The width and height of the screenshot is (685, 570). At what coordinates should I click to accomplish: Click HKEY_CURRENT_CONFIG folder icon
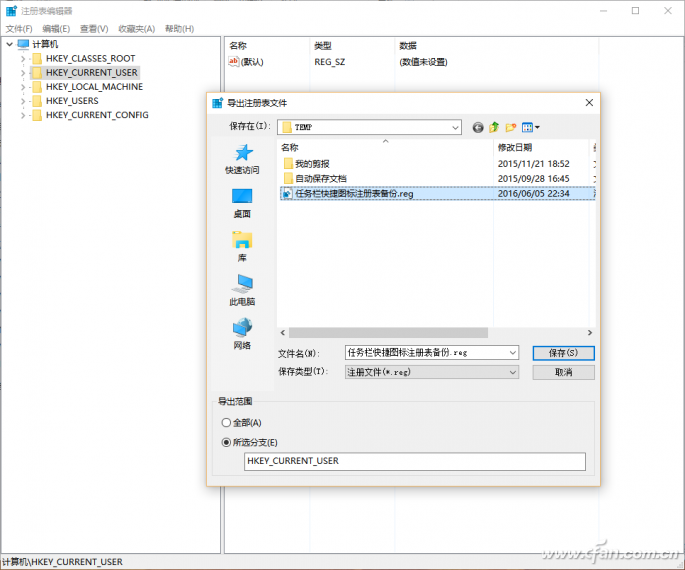(38, 115)
